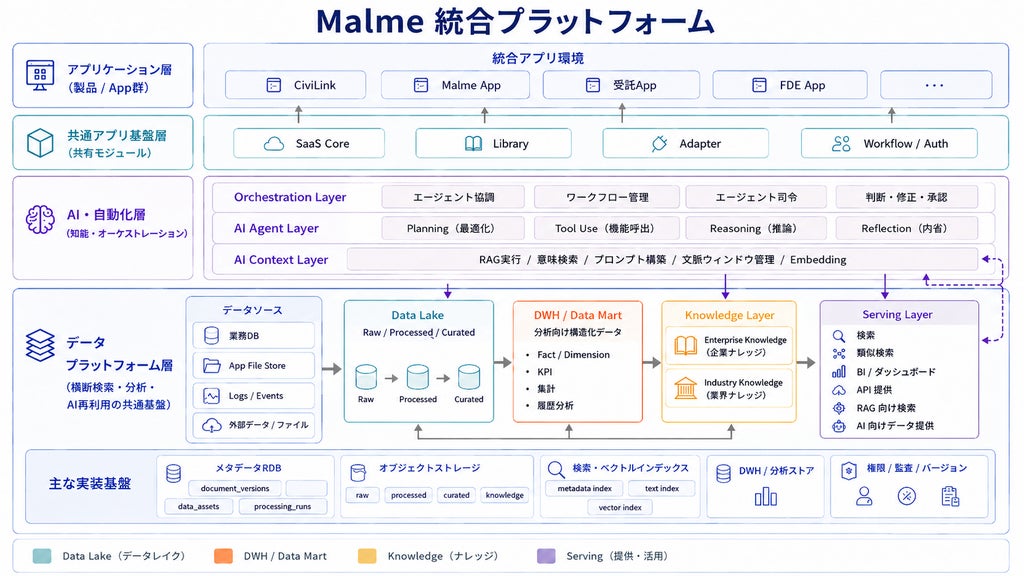Select the FDE App box
Screen dimensions: 1024x576
pos(790,86)
